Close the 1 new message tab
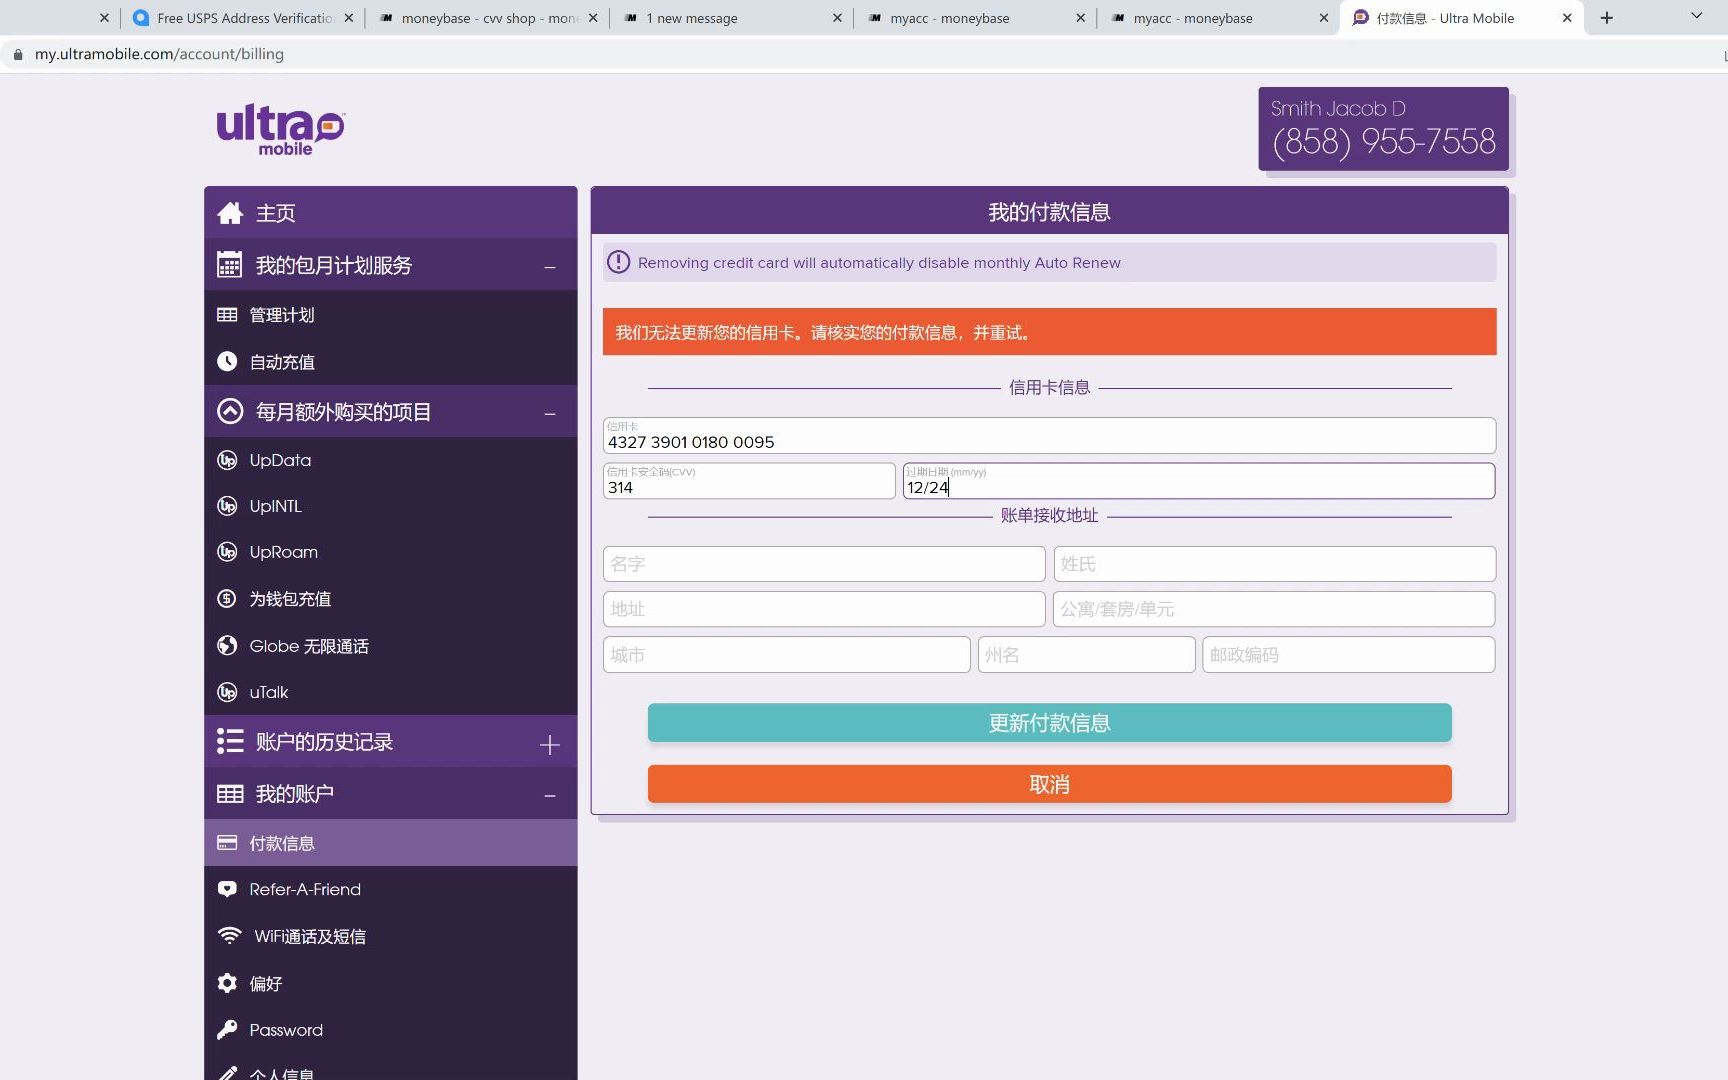 click(x=837, y=18)
